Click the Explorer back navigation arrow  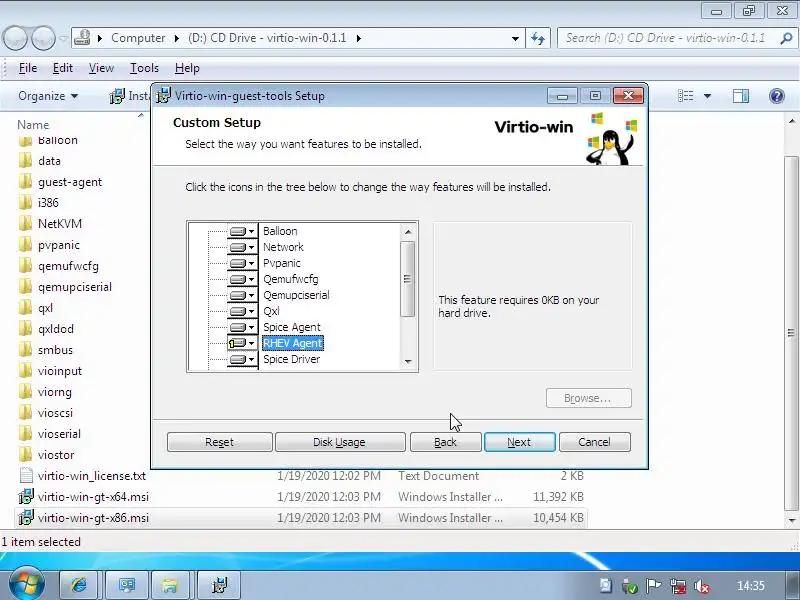point(16,38)
